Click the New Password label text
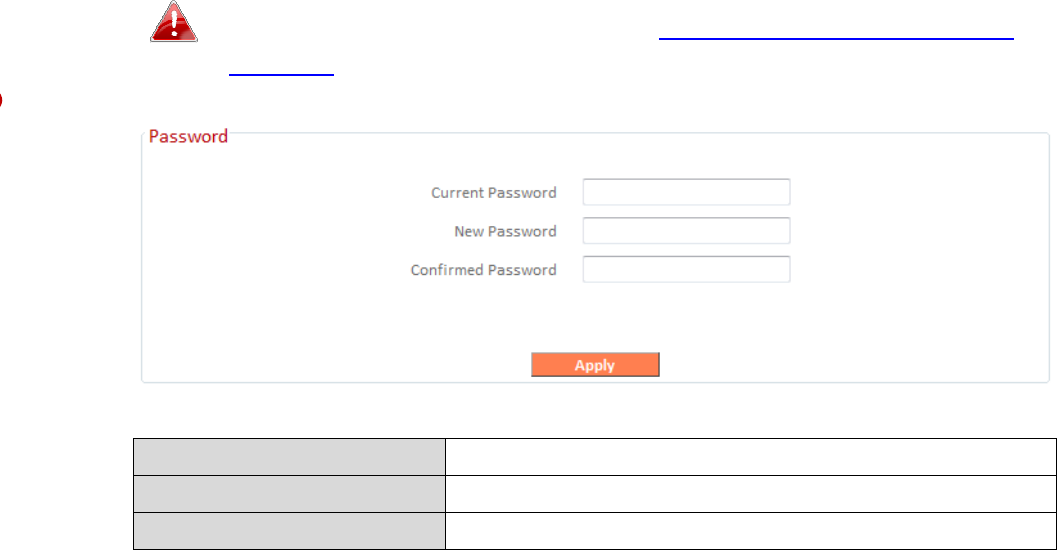Screen dimensions: 1063x550 pos(505,231)
